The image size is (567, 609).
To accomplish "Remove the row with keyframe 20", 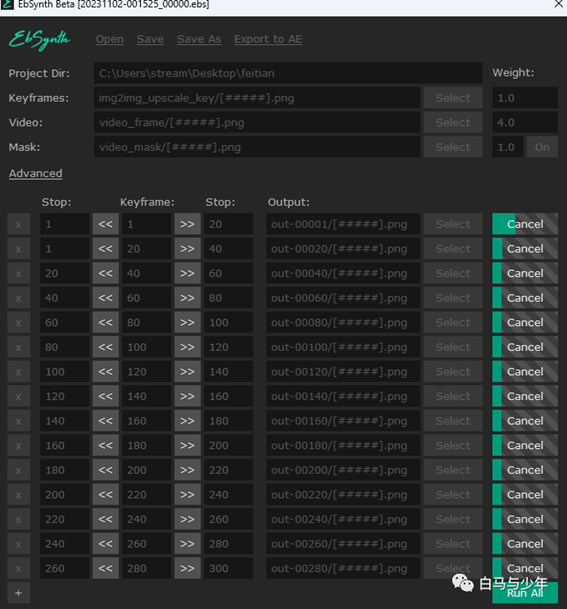I will [x=19, y=249].
